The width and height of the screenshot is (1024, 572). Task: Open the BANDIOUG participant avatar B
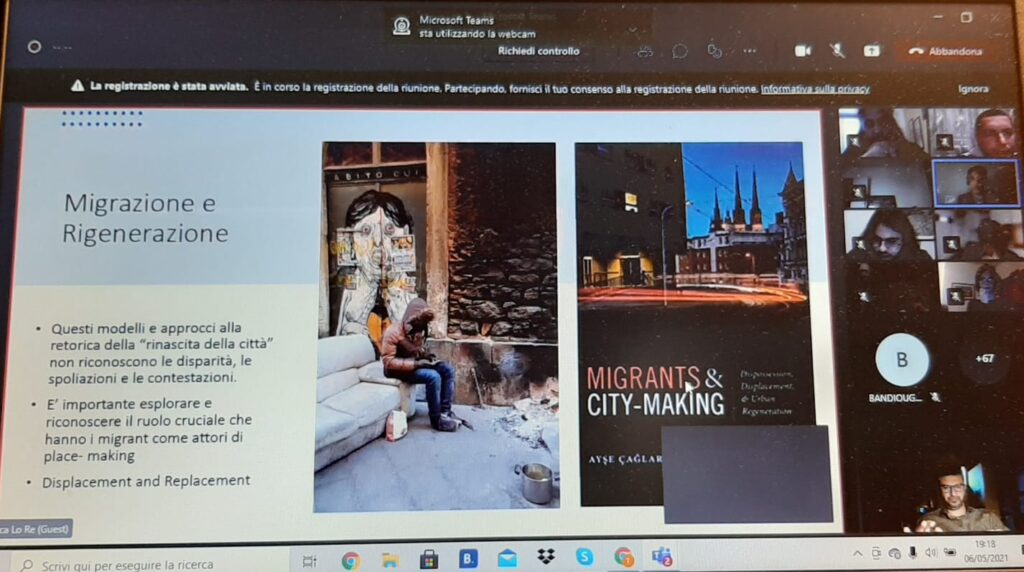(x=901, y=360)
